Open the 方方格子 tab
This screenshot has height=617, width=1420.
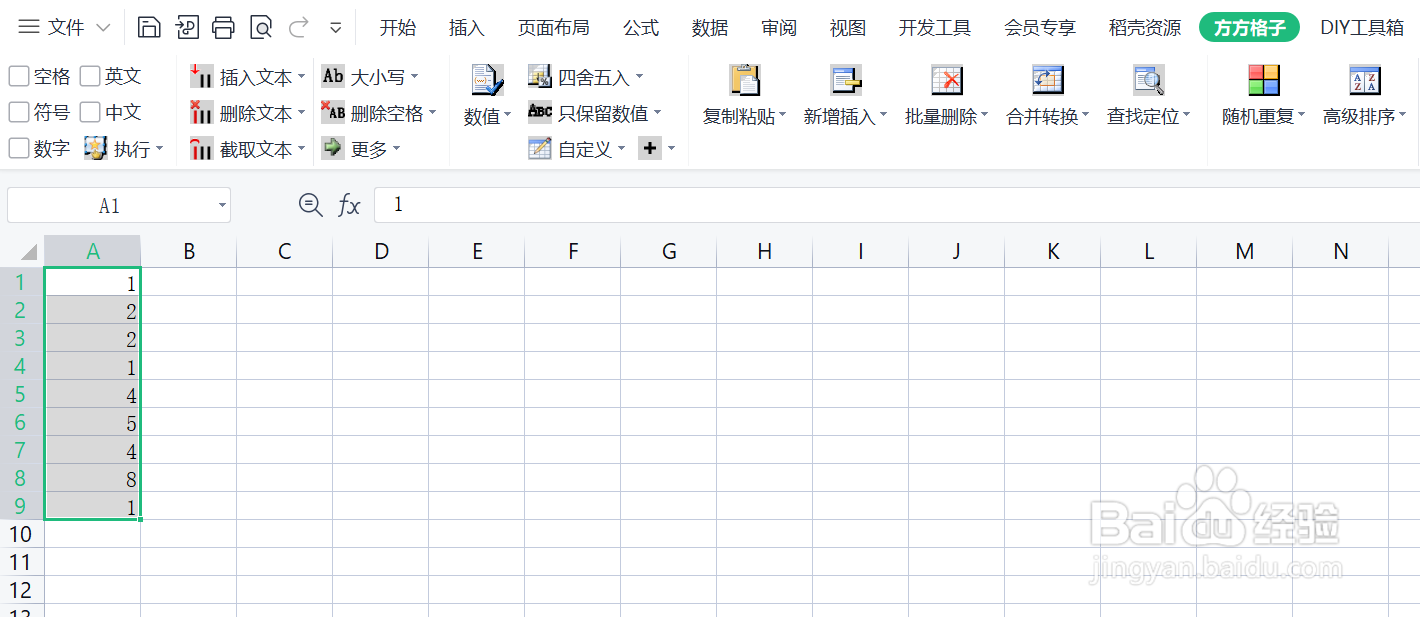tap(1249, 28)
